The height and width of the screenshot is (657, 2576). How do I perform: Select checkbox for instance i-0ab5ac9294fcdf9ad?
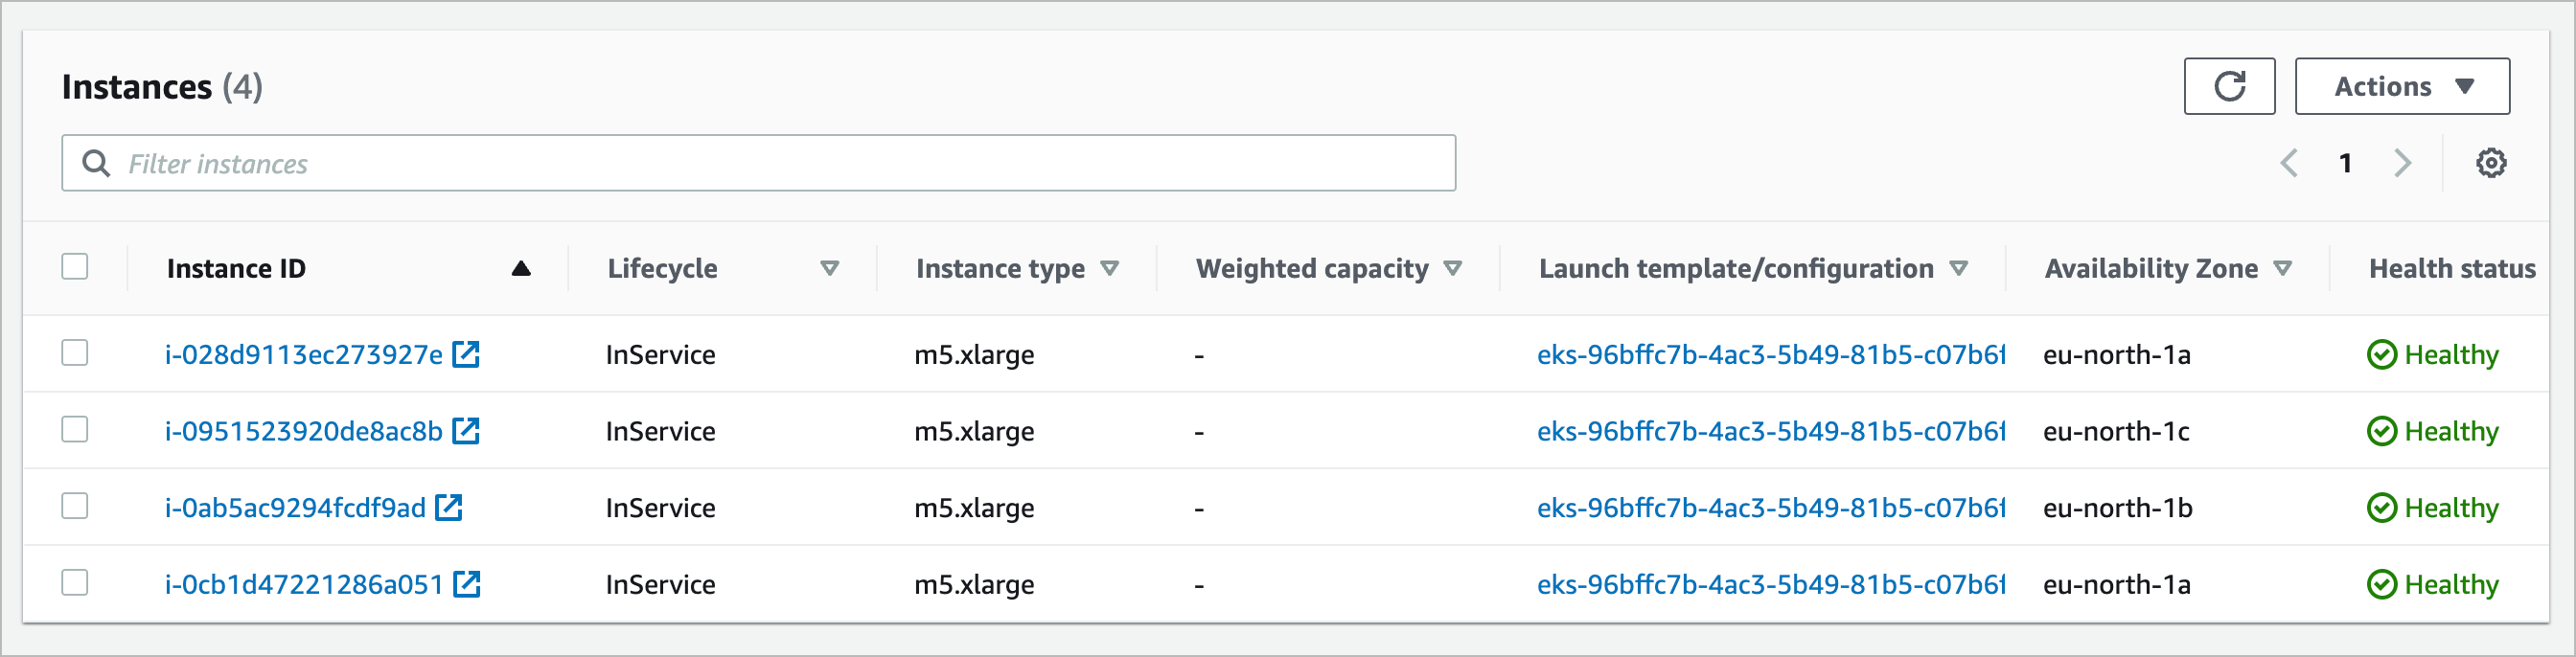[75, 506]
